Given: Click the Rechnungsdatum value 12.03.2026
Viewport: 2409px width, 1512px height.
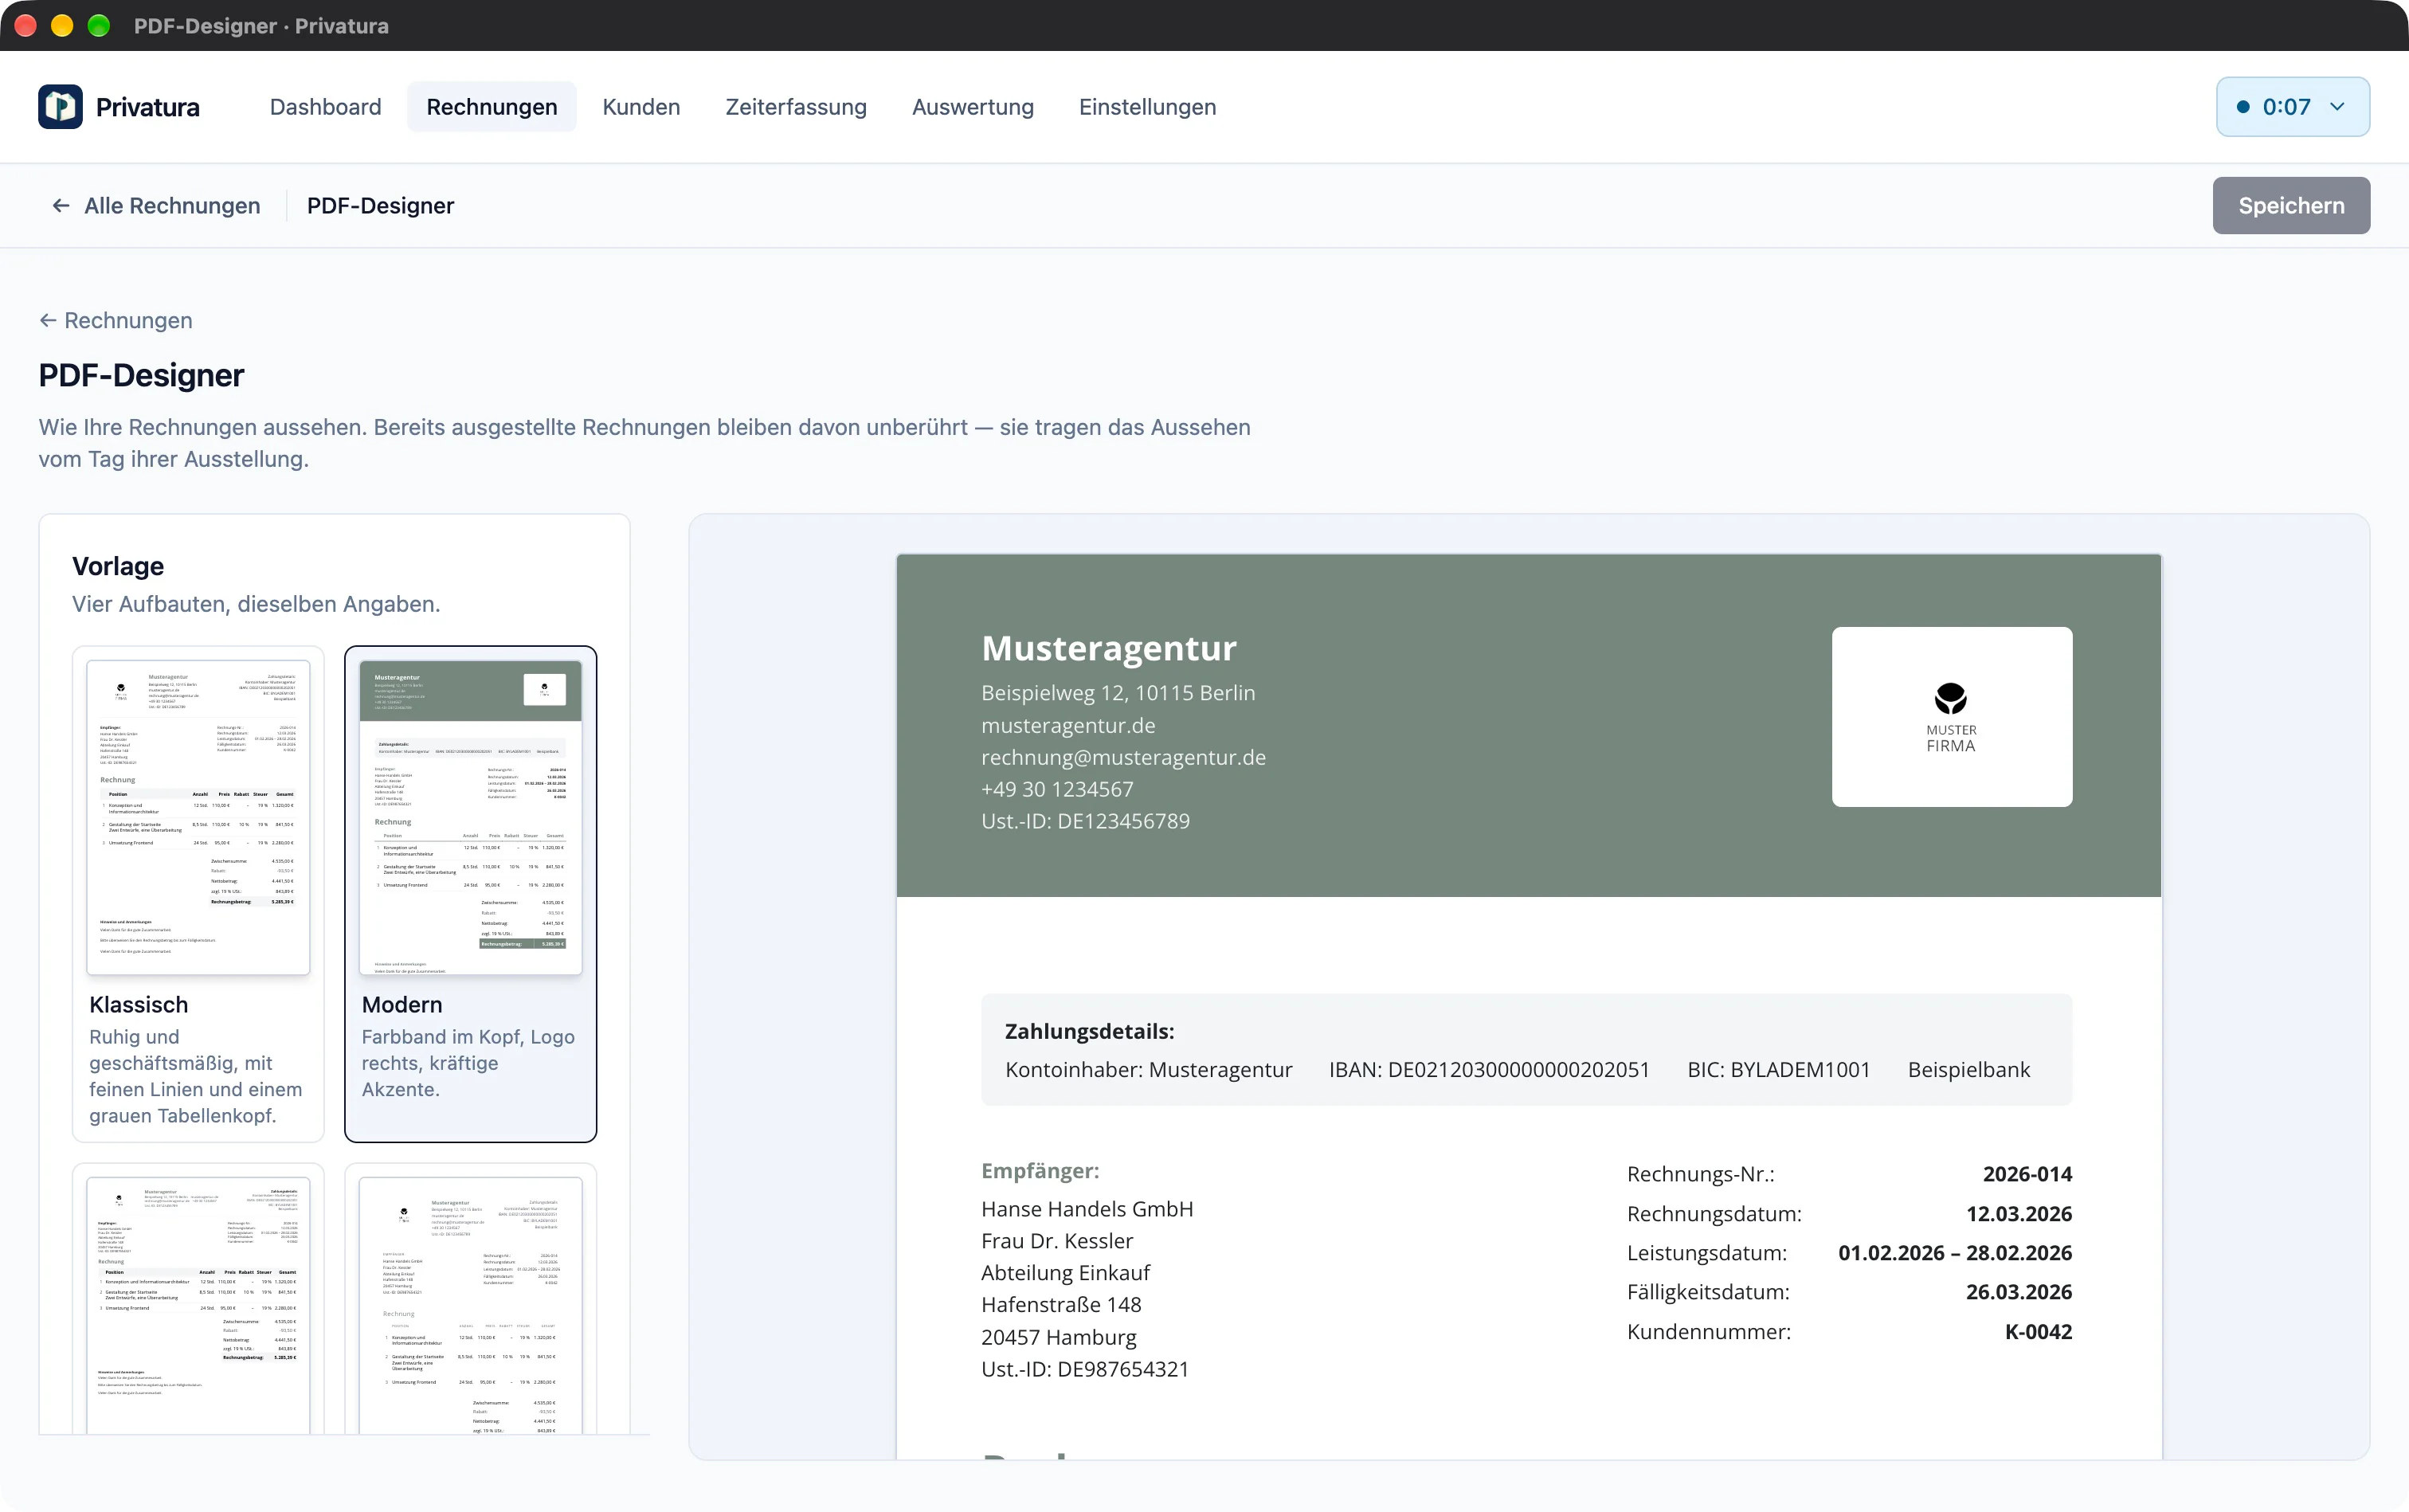Looking at the screenshot, I should point(2019,1214).
